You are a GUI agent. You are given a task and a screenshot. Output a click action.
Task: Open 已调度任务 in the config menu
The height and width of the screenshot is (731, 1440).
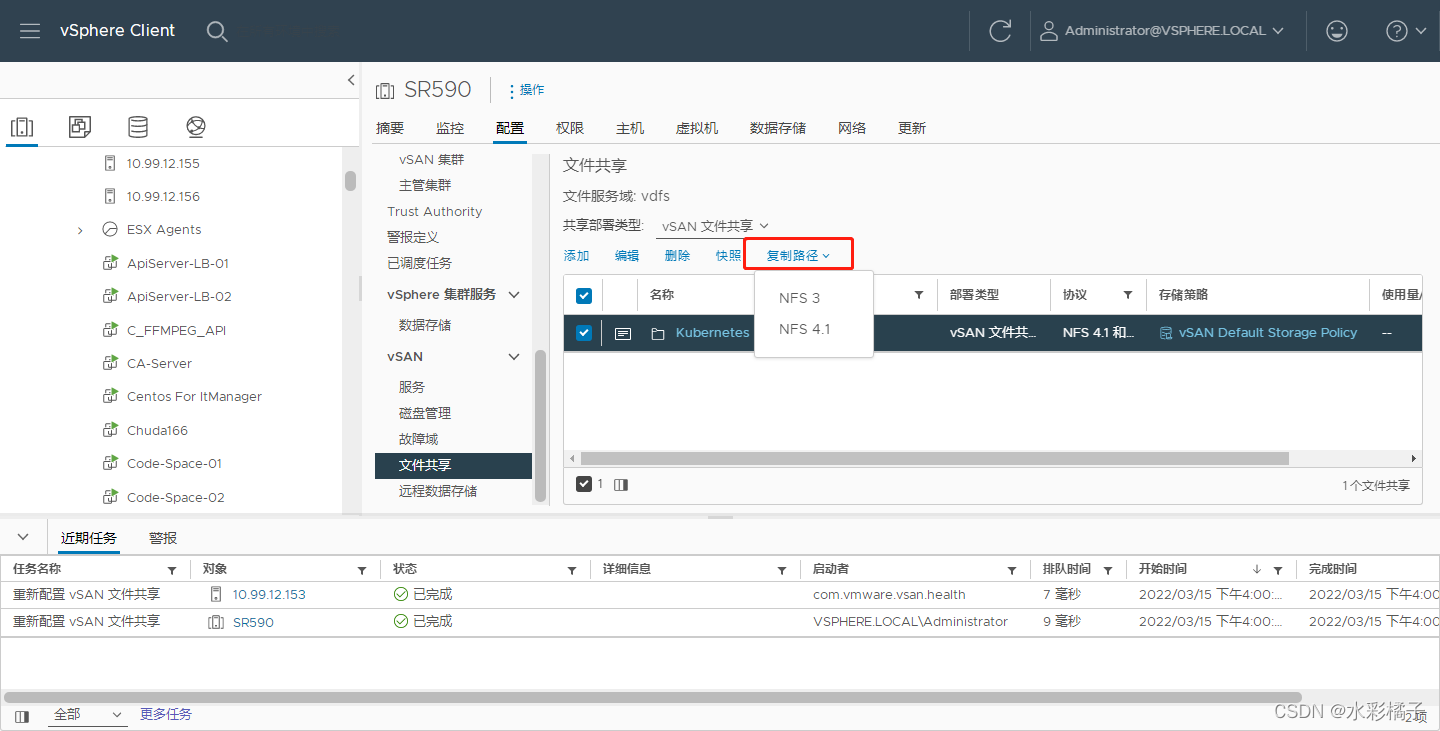click(x=419, y=263)
